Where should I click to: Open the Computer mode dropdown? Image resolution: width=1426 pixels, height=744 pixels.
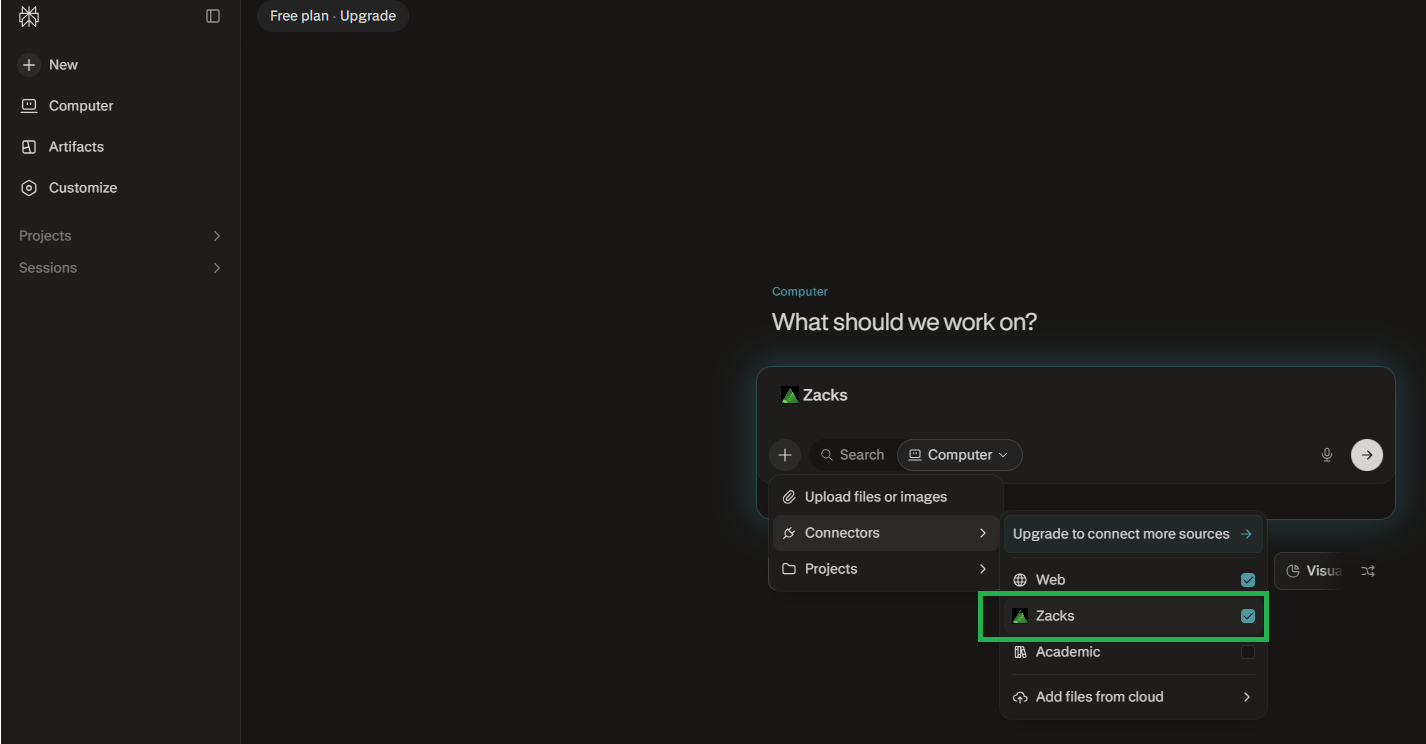click(960, 455)
